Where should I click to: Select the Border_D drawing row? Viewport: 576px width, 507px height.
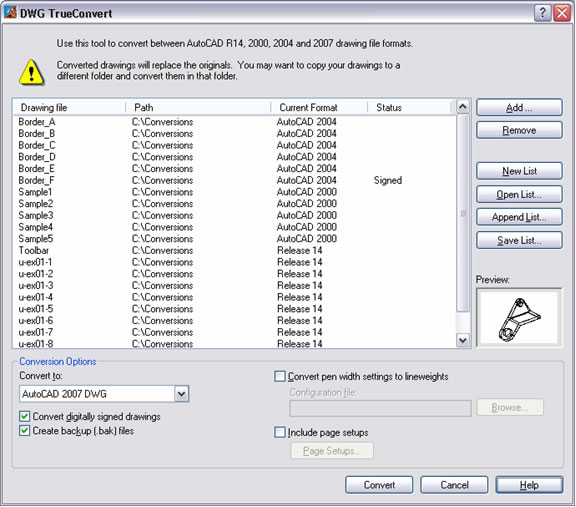point(235,157)
